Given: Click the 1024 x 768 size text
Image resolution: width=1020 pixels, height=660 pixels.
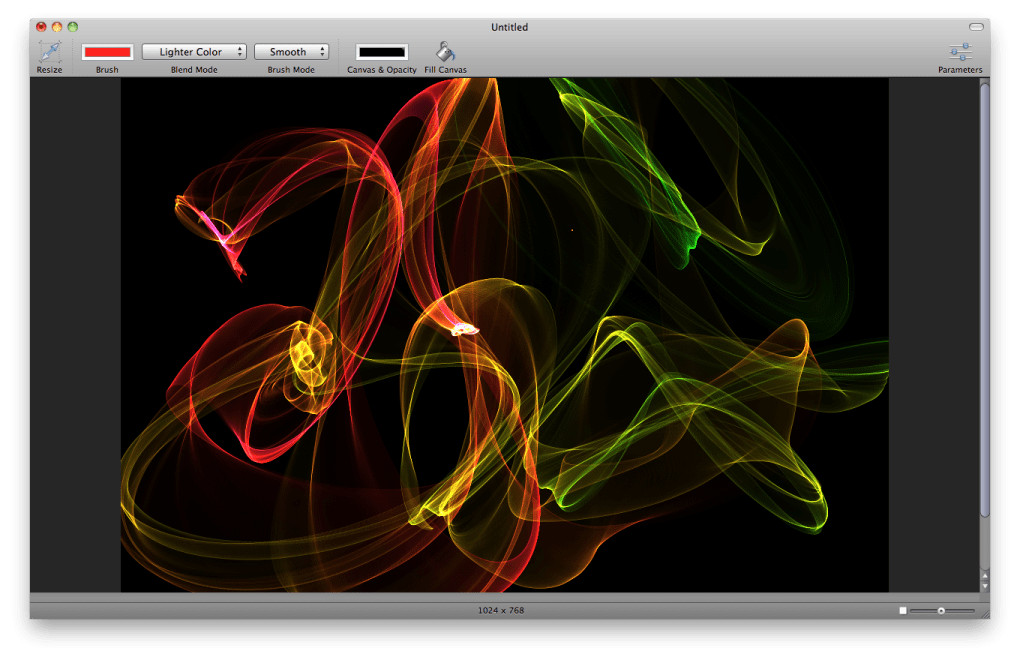Looking at the screenshot, I should pyautogui.click(x=501, y=610).
